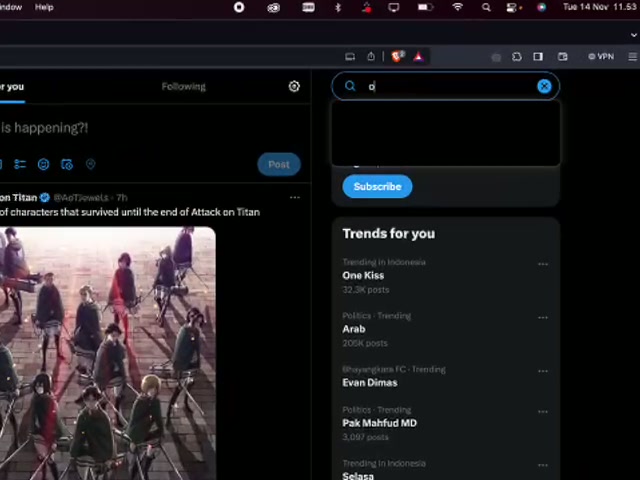The width and height of the screenshot is (640, 480).
Task: Open the schedule post calendar icon
Action: point(67,164)
